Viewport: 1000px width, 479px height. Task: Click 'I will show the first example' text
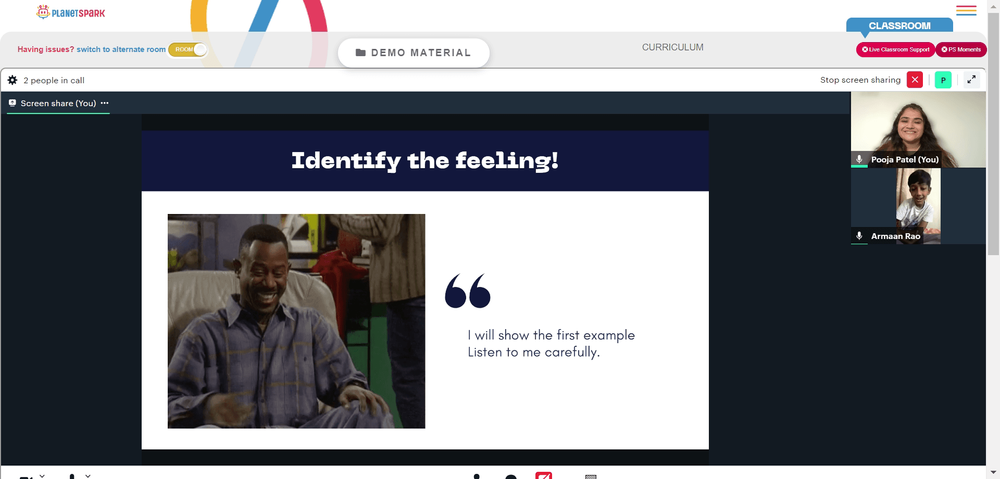pyautogui.click(x=551, y=335)
